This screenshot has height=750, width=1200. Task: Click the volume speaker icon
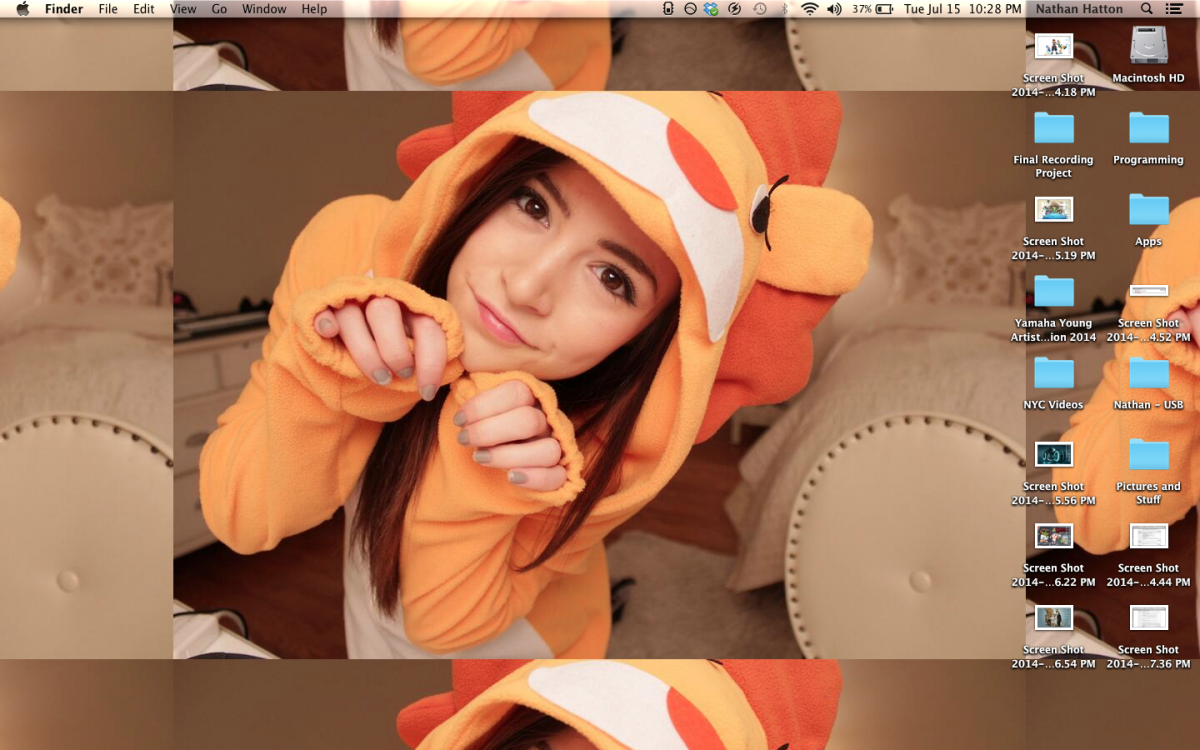pos(834,9)
